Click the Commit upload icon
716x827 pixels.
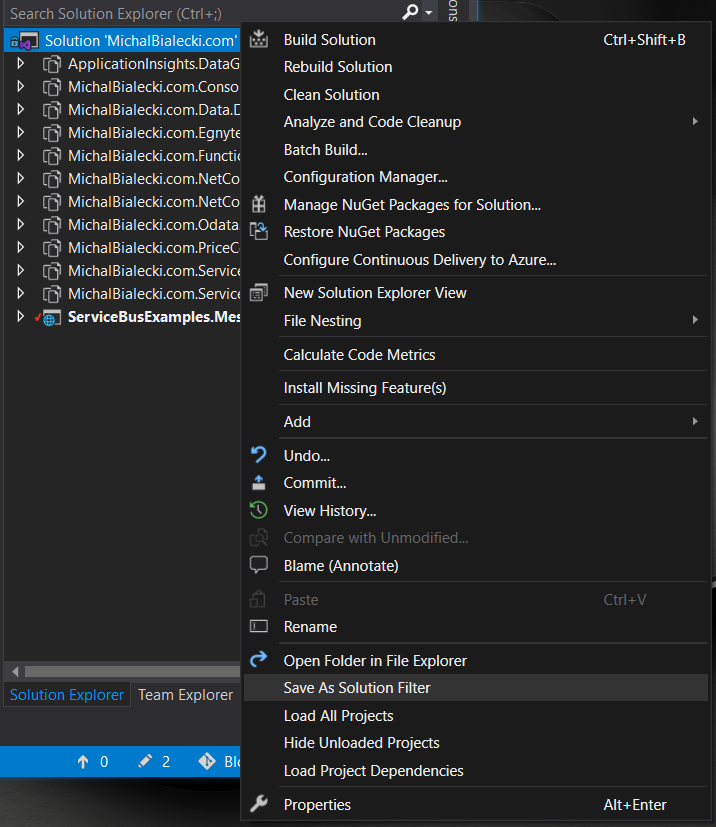pos(259,483)
